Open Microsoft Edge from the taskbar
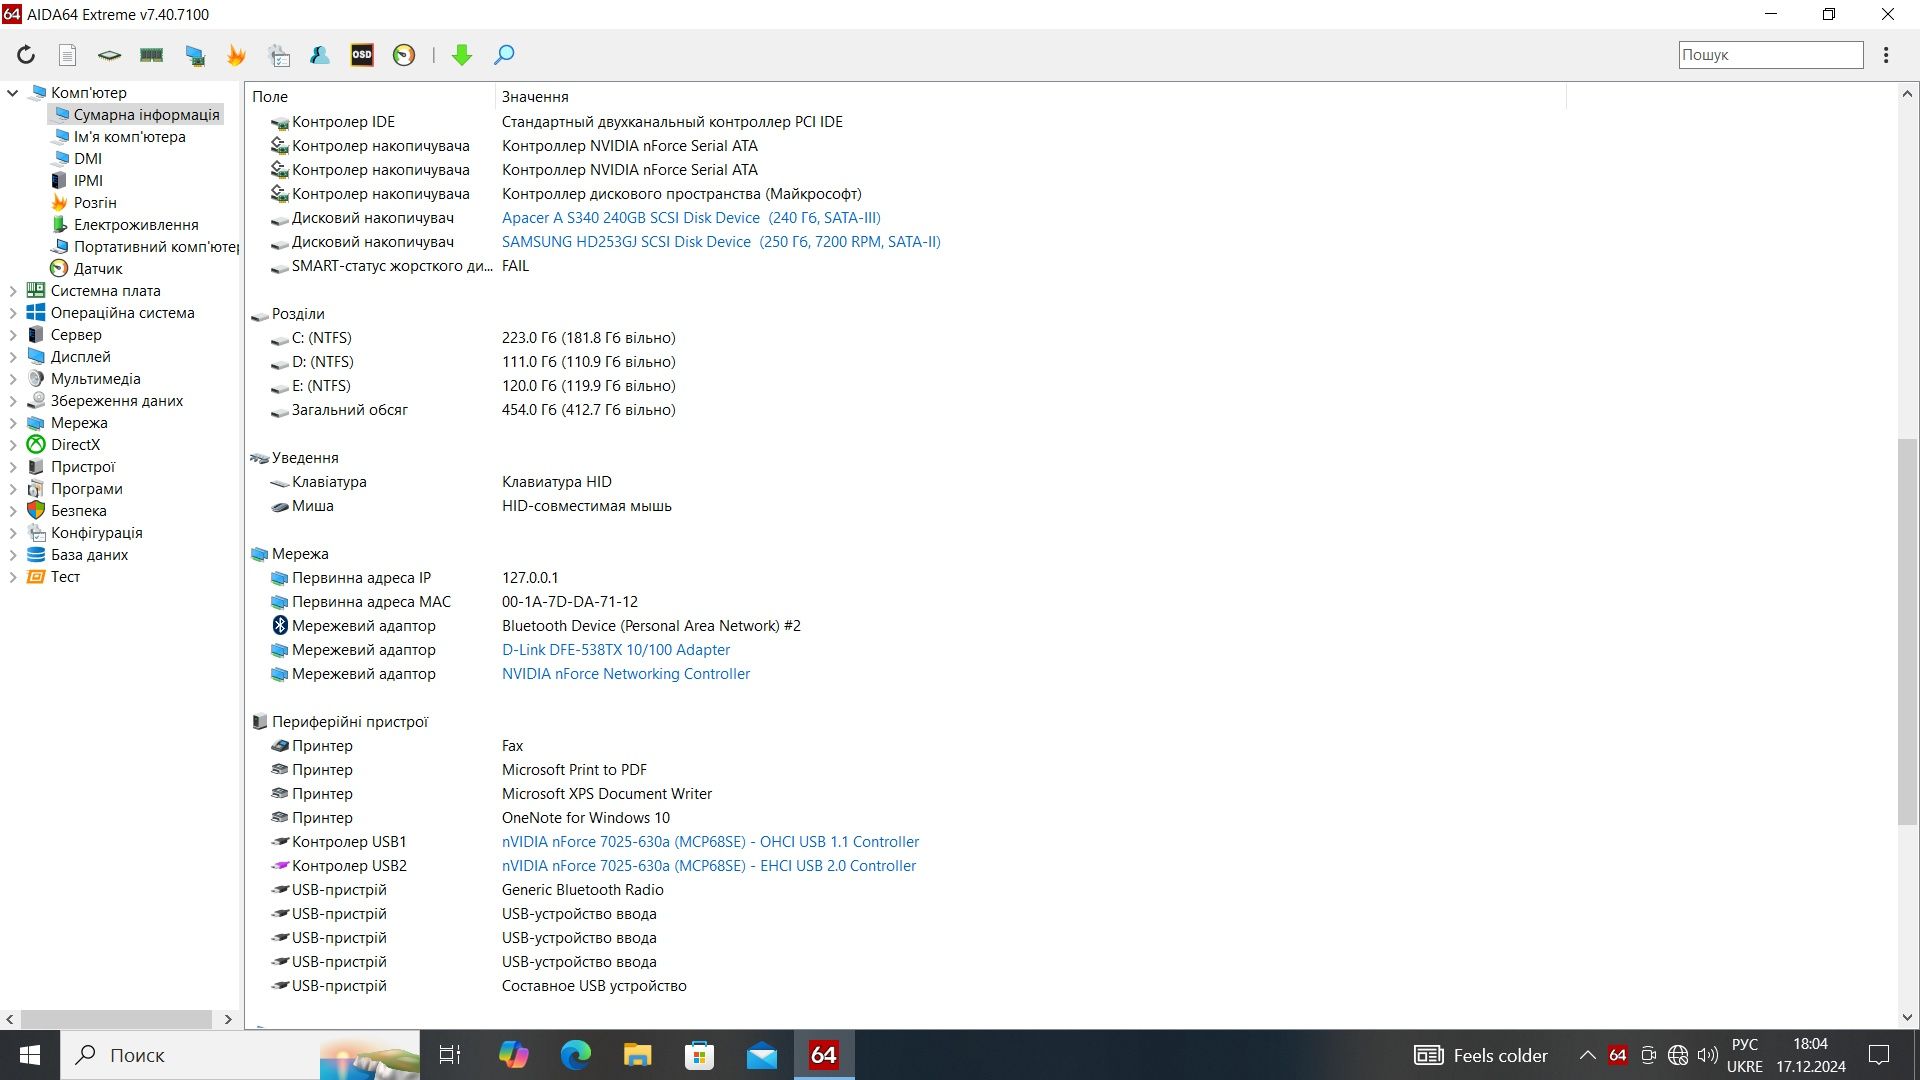 [576, 1055]
